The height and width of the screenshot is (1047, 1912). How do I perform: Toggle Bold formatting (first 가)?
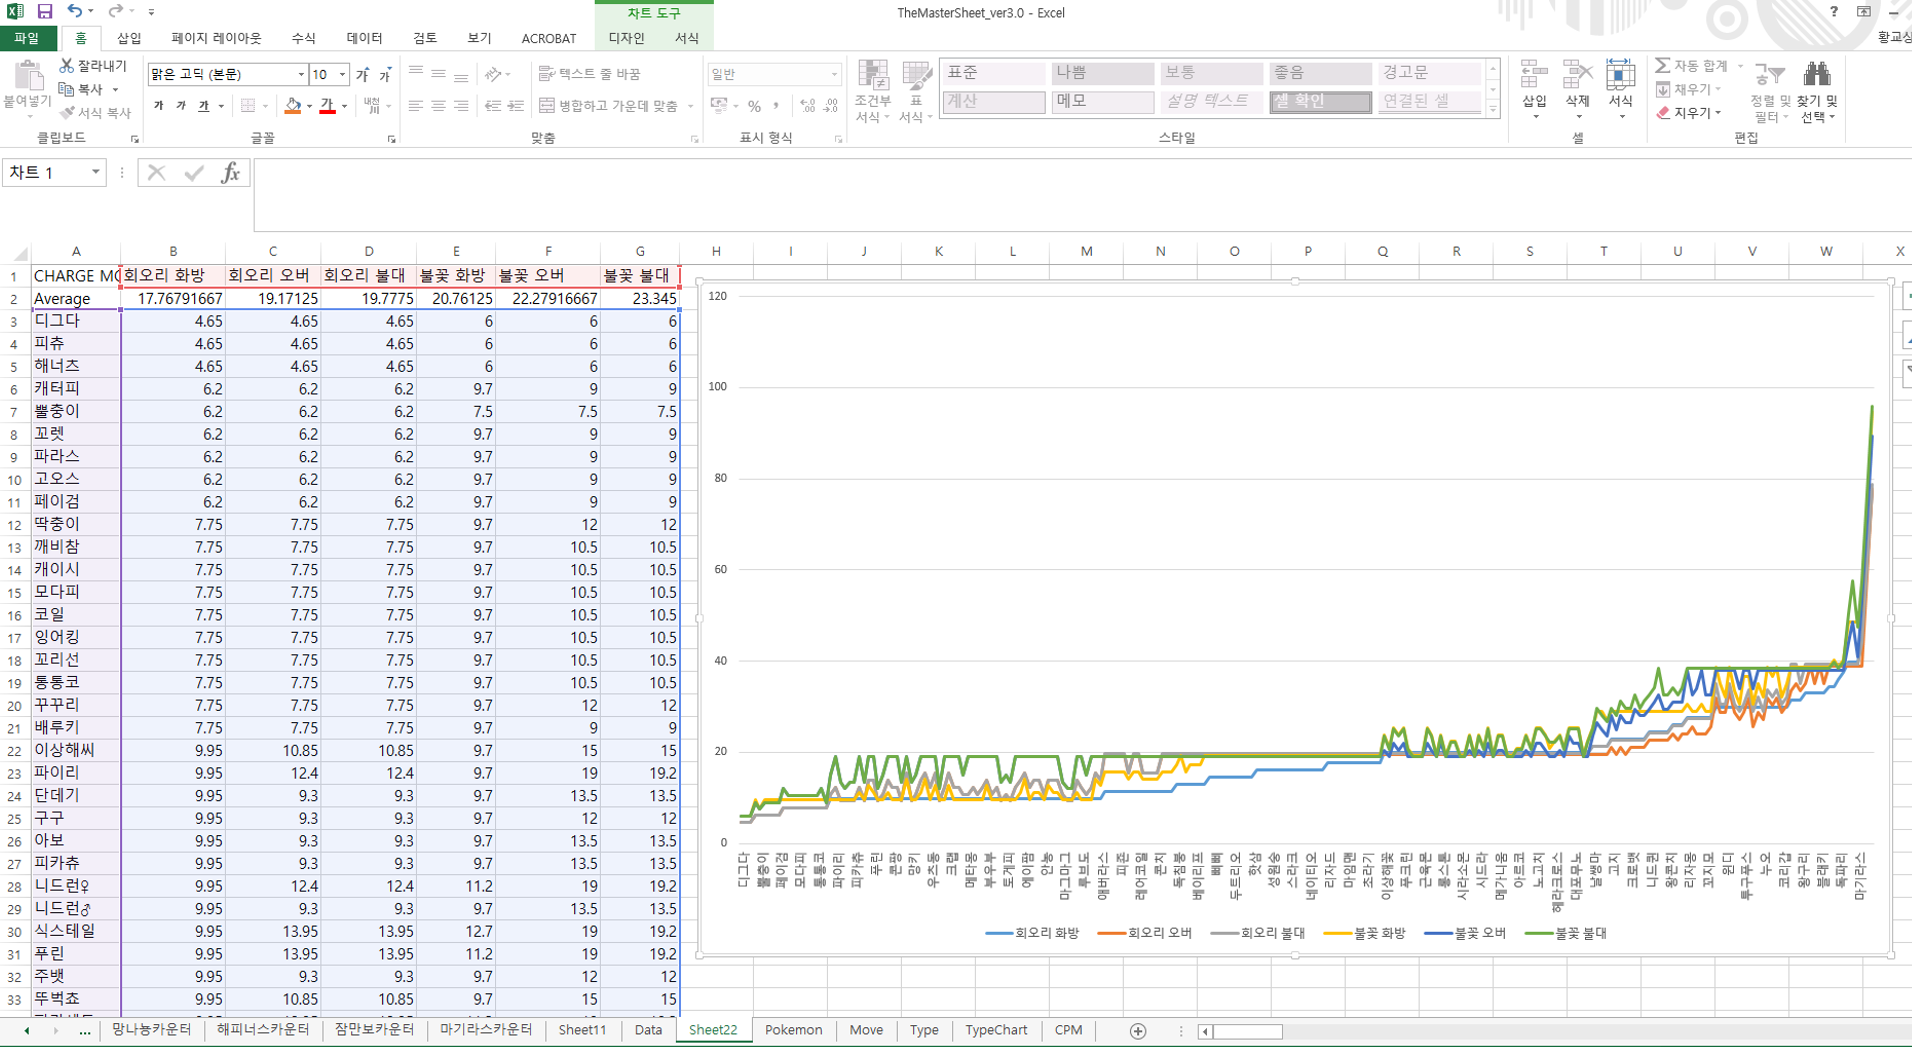pos(159,106)
